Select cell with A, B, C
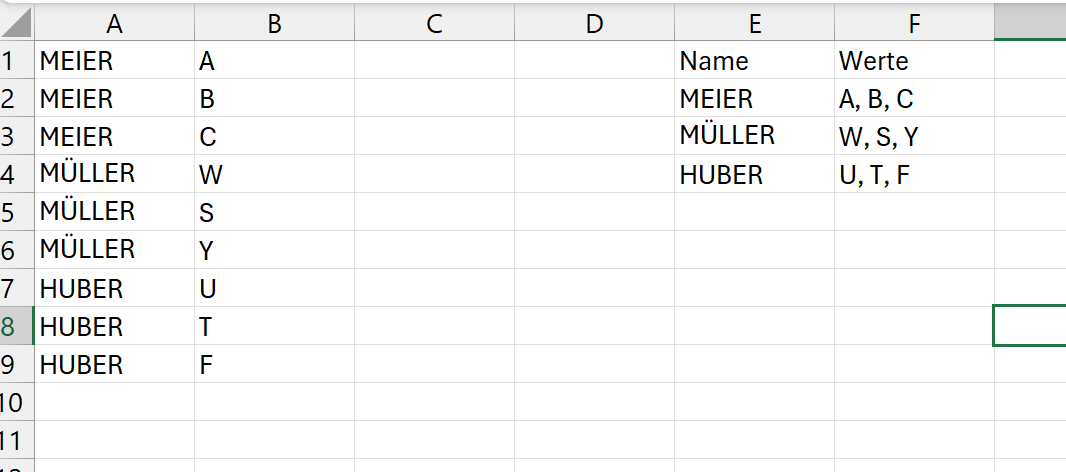This screenshot has width=1066, height=472. tap(914, 98)
